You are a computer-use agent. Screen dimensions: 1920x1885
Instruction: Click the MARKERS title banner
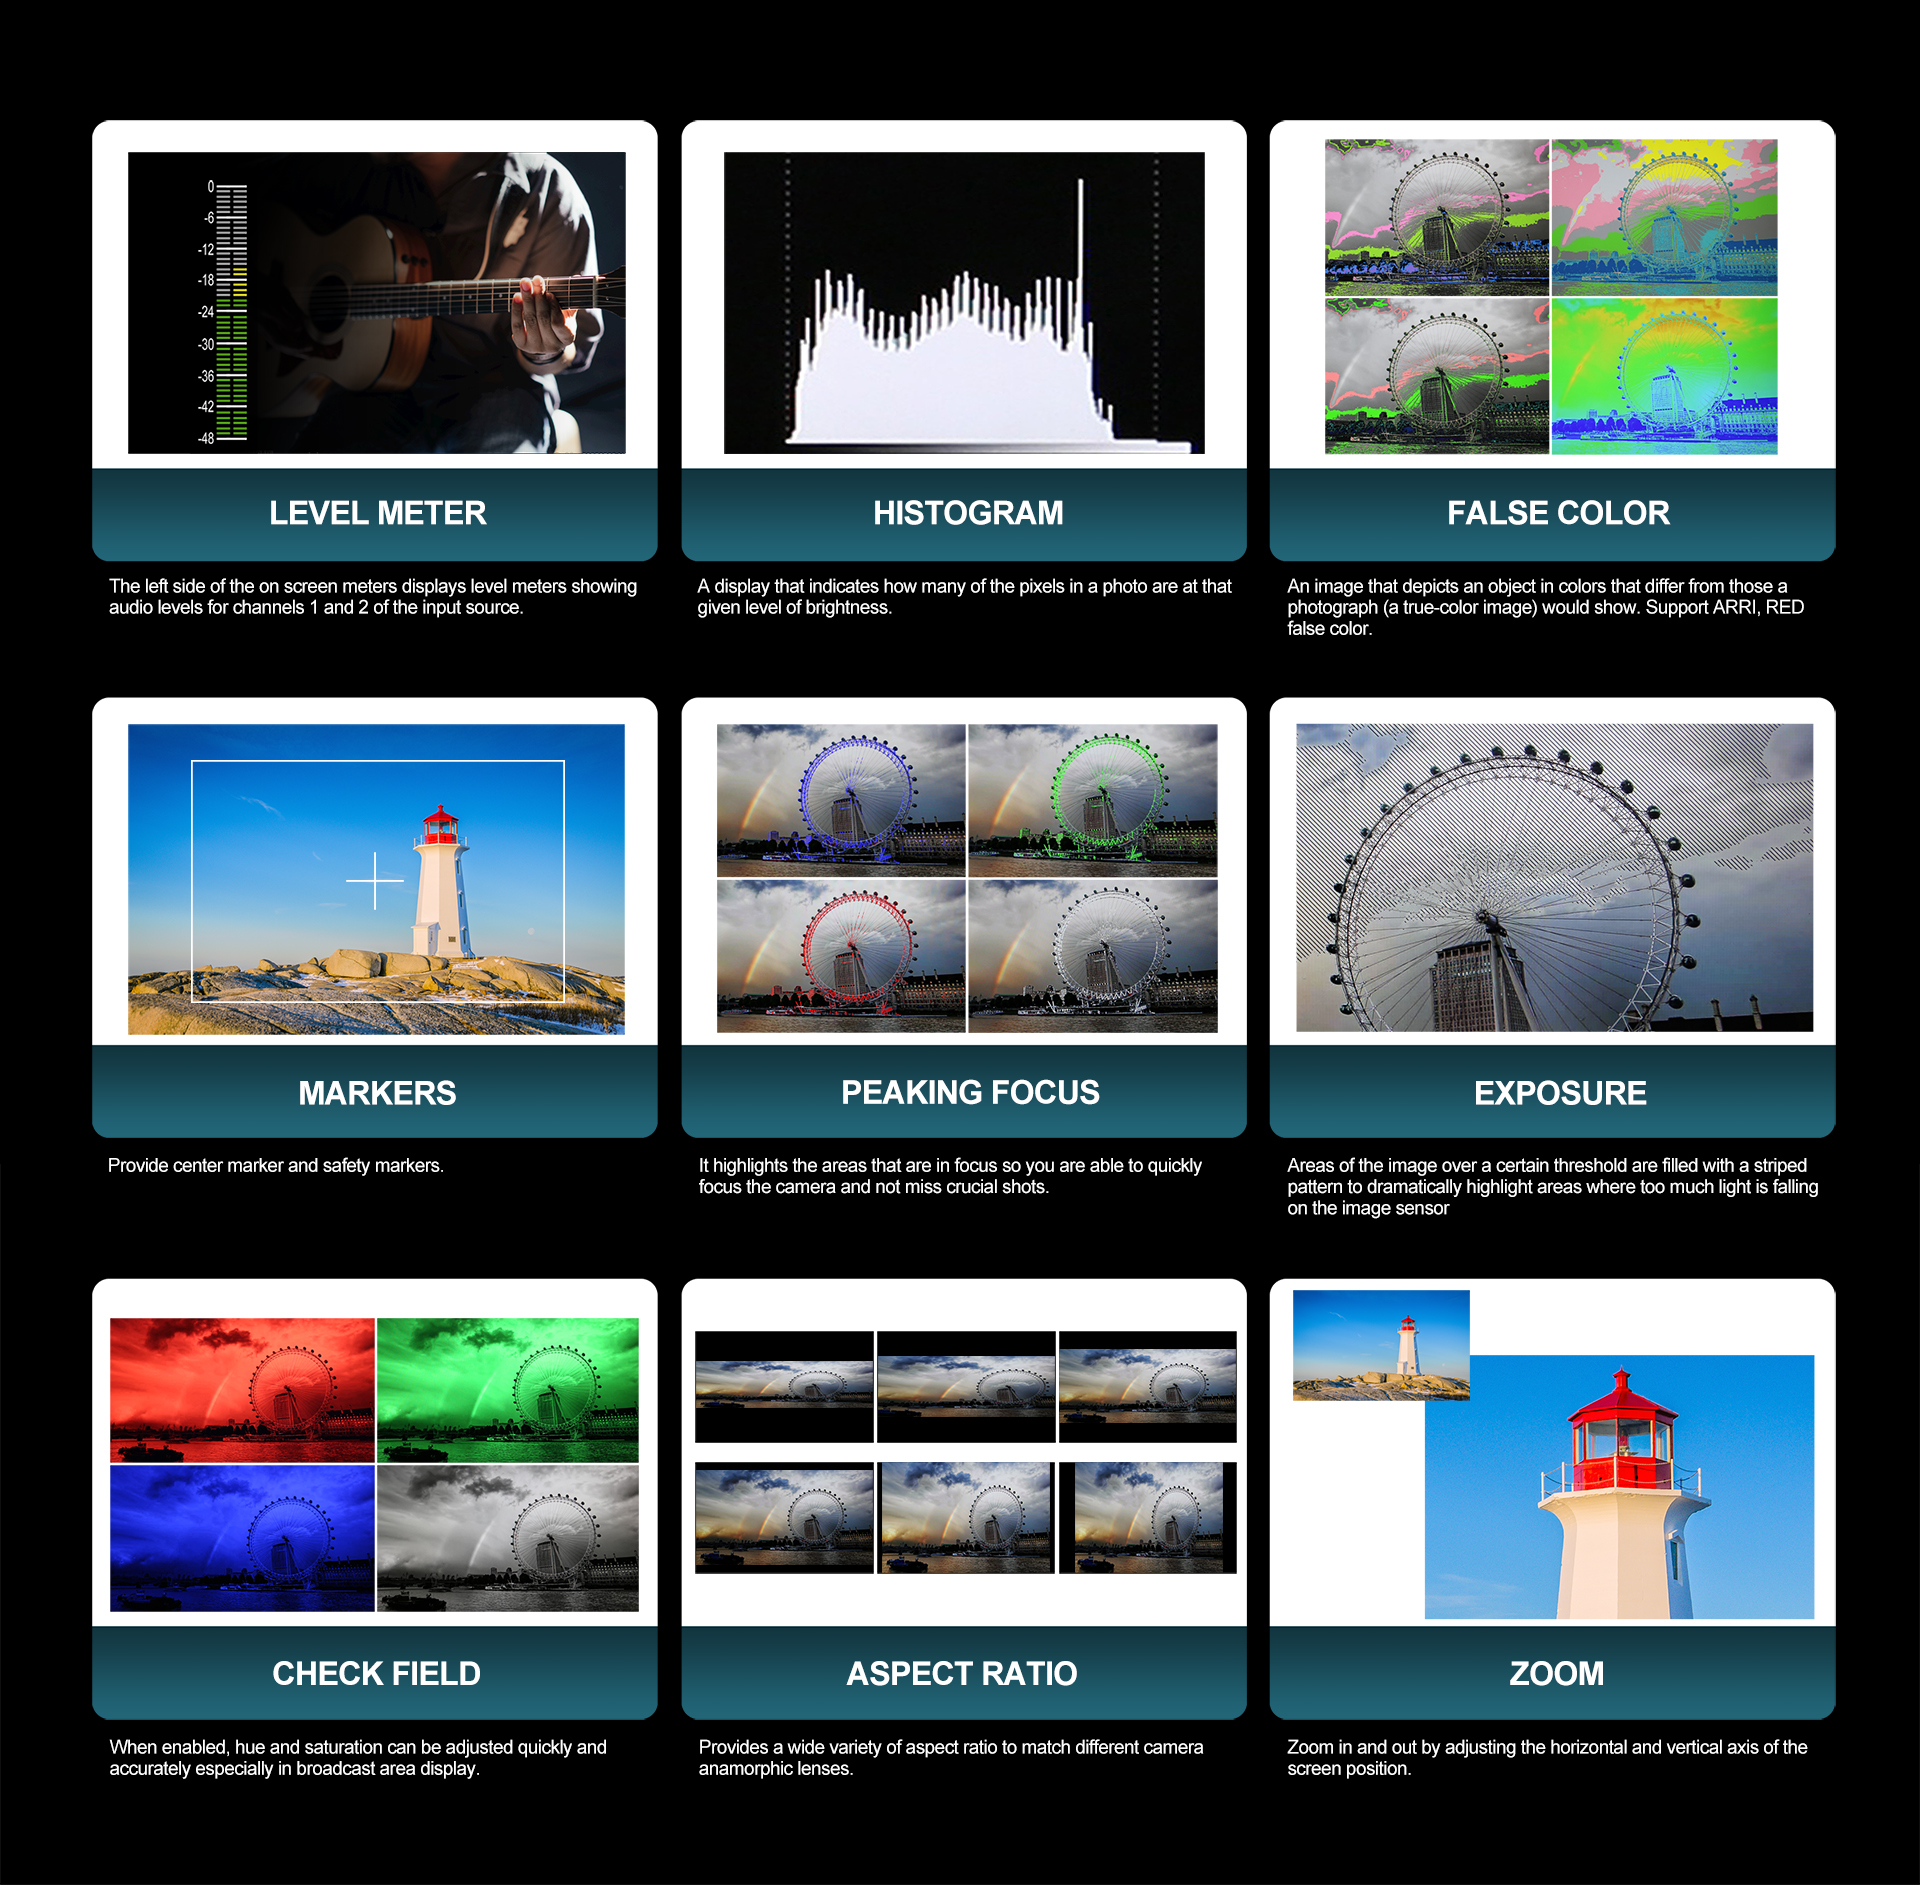(376, 1092)
